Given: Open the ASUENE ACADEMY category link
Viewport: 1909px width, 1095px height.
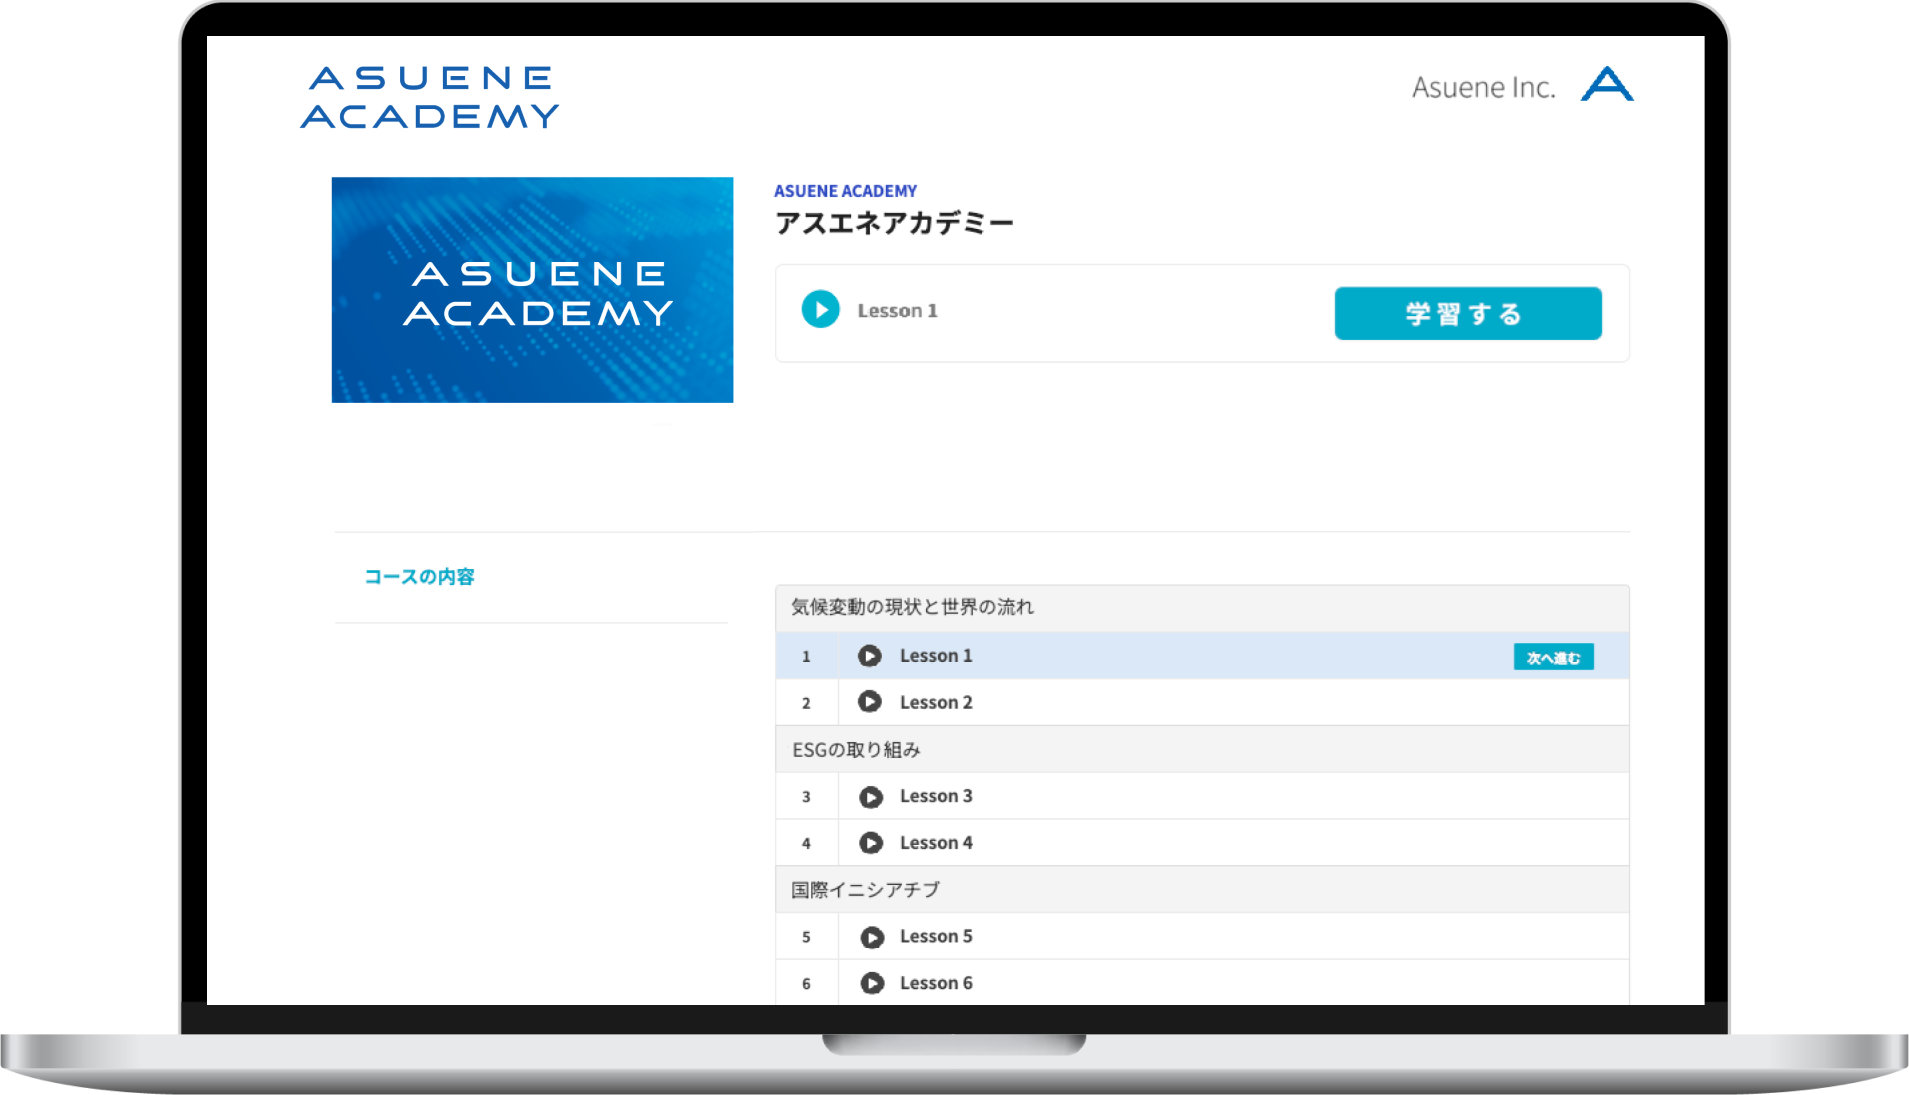Looking at the screenshot, I should click(845, 191).
